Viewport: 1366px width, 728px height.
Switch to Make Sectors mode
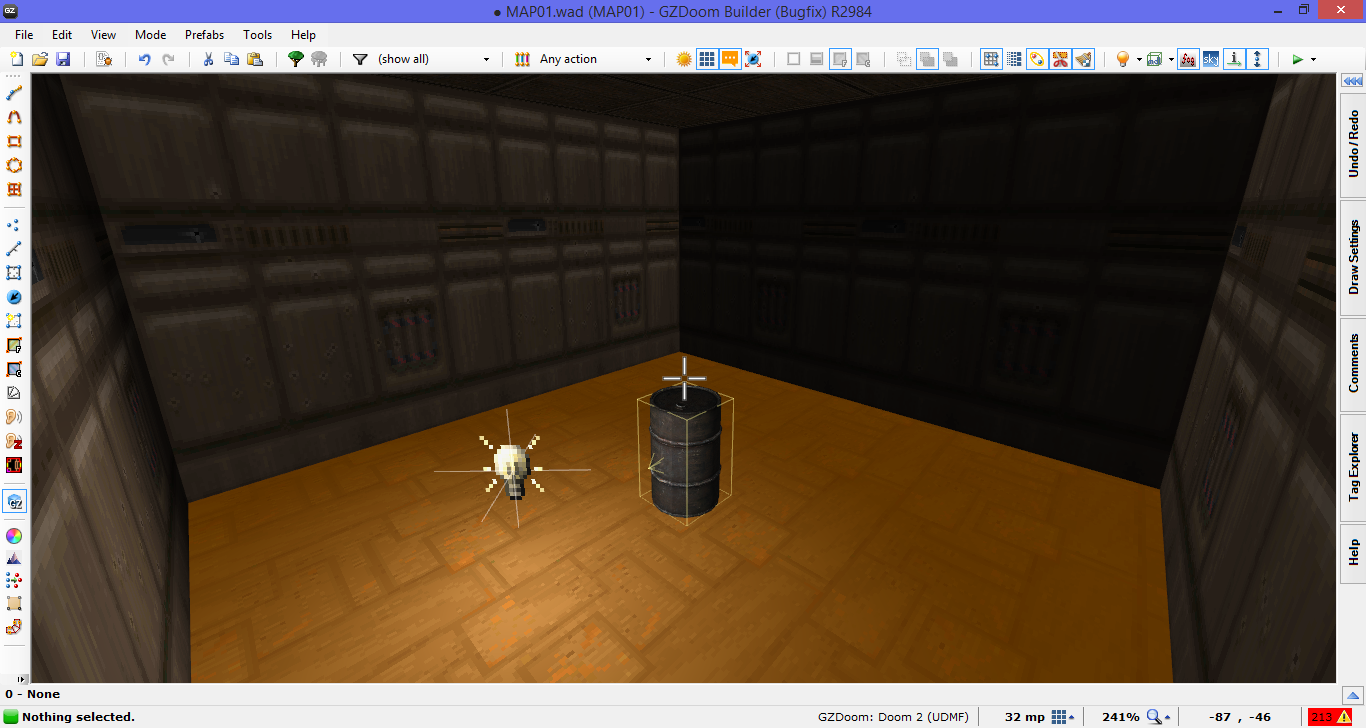pos(14,321)
